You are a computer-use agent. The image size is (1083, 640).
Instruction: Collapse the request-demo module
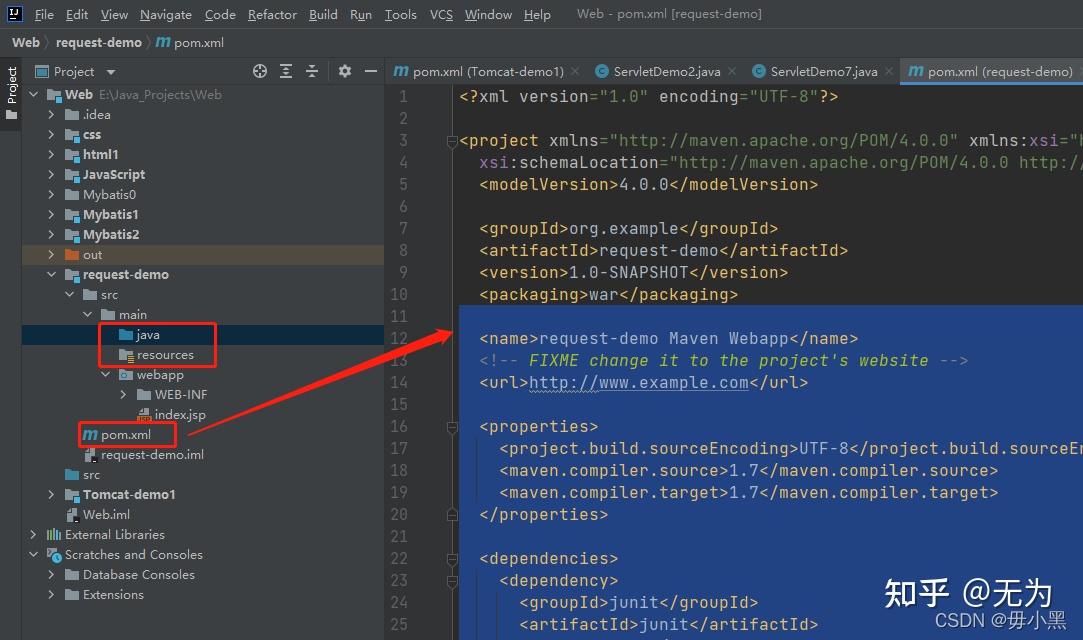(x=52, y=275)
